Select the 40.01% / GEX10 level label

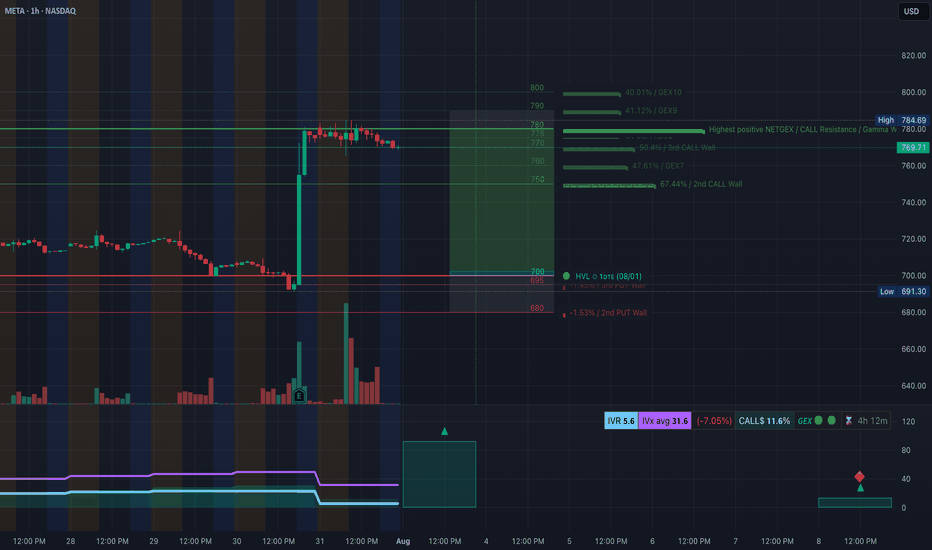[653, 92]
